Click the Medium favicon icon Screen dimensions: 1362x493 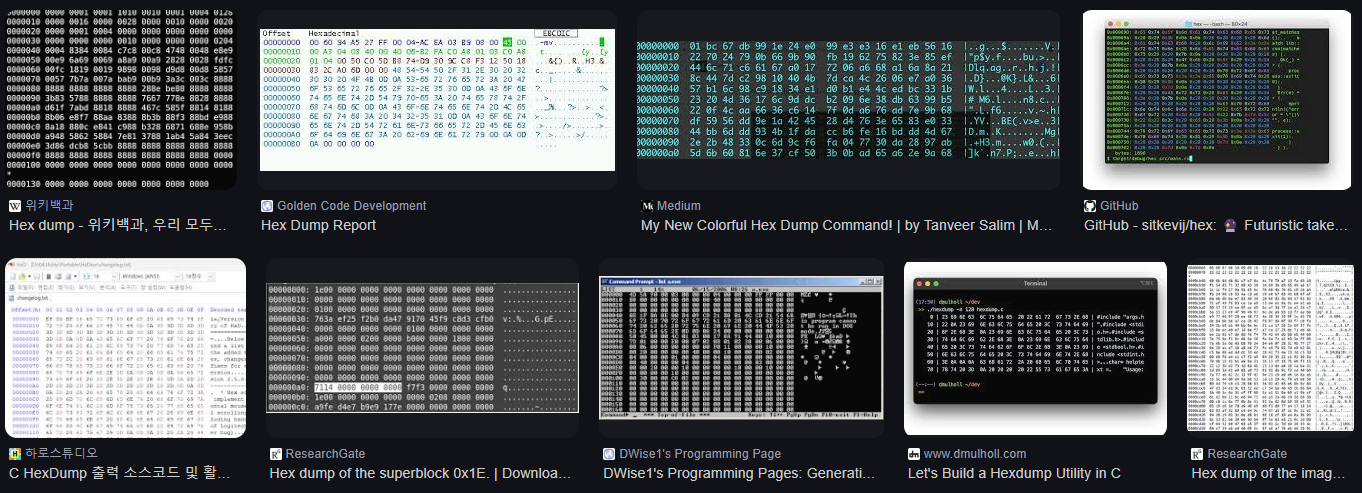tap(647, 206)
